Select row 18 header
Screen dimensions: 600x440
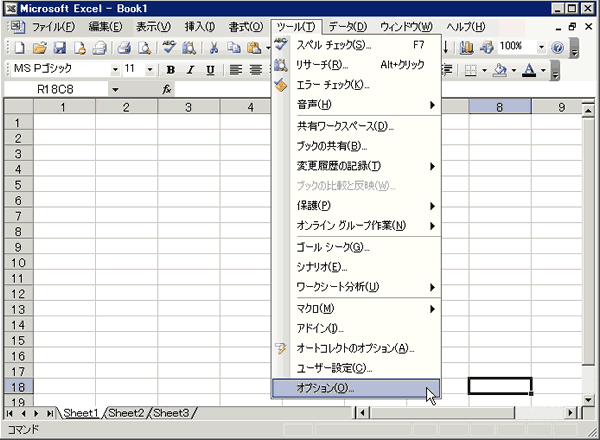pyautogui.click(x=18, y=386)
